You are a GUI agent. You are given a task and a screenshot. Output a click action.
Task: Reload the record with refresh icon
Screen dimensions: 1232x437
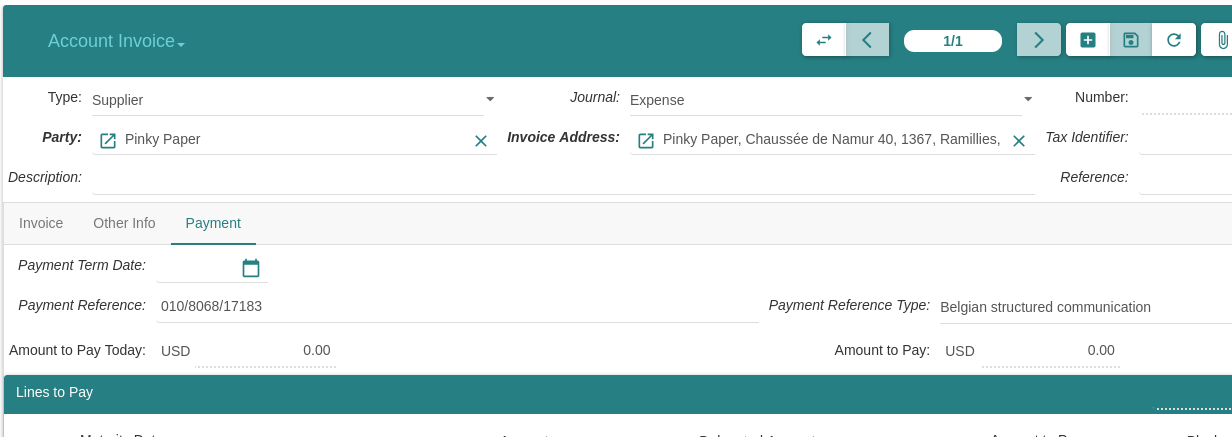1174,40
